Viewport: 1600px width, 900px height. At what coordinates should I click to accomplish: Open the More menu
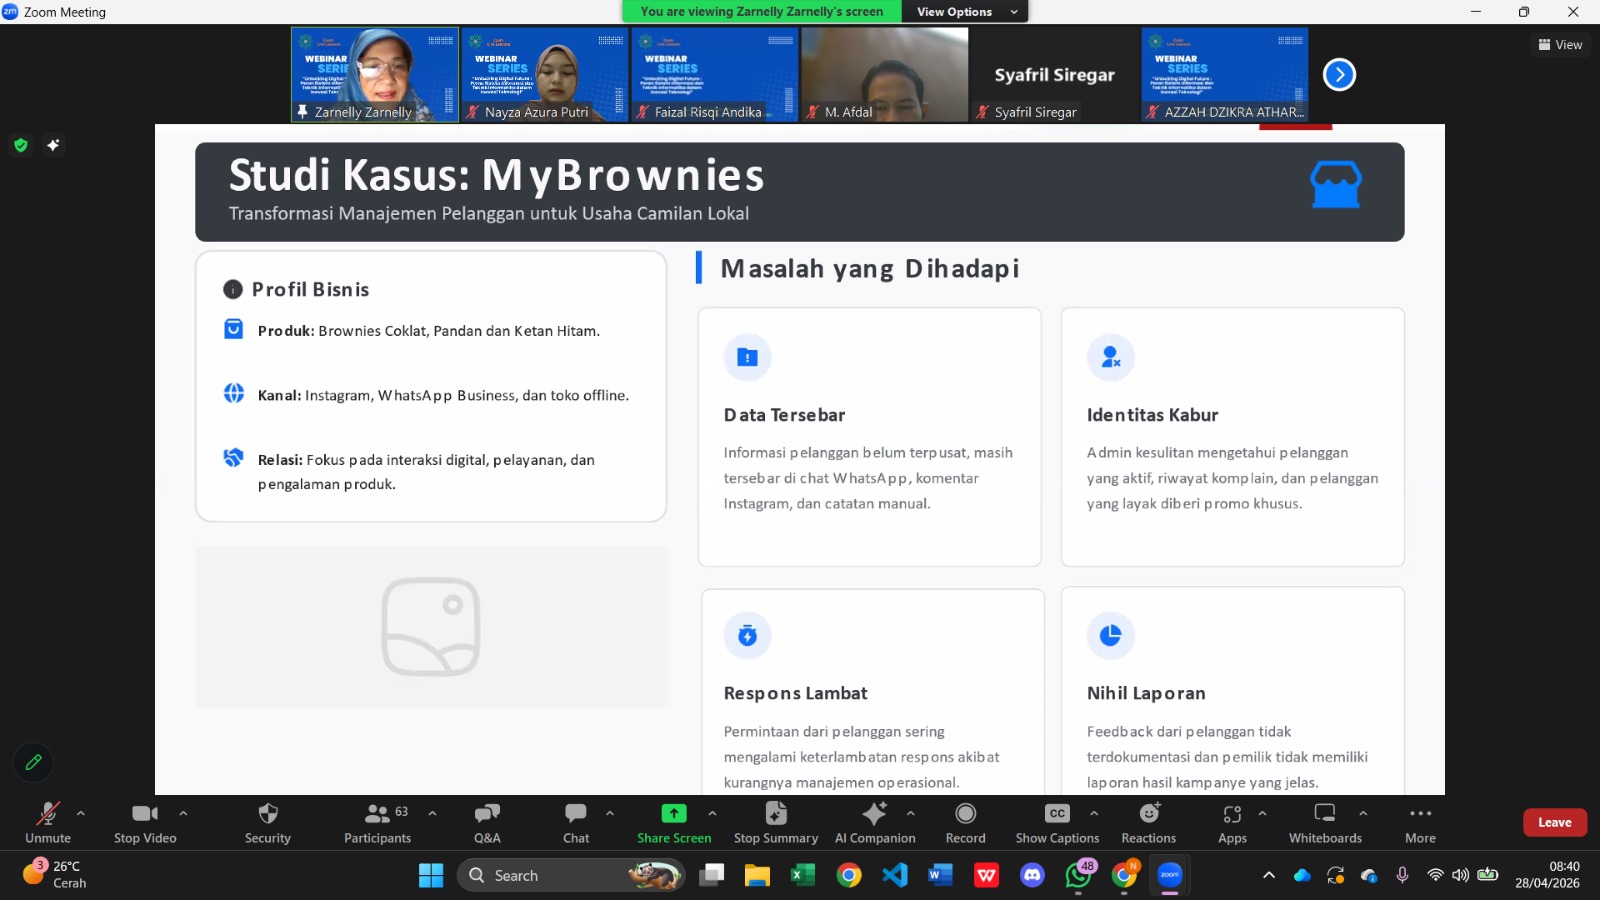click(x=1420, y=822)
